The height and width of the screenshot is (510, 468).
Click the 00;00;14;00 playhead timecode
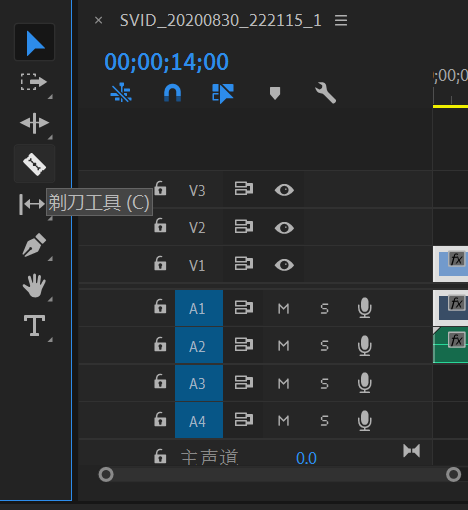[166, 62]
